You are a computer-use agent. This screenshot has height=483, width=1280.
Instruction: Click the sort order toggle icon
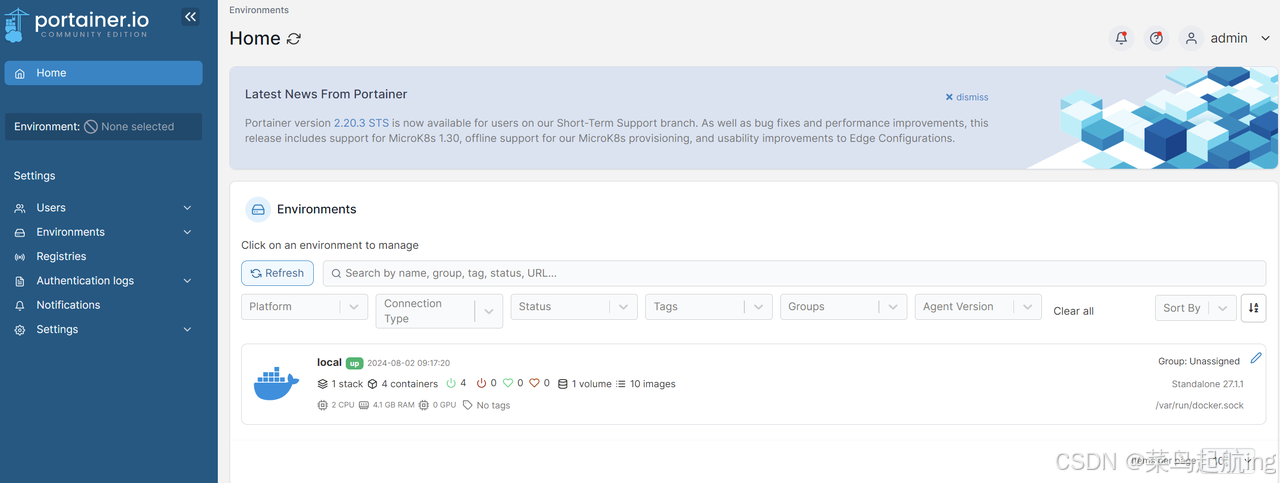[x=1253, y=308]
